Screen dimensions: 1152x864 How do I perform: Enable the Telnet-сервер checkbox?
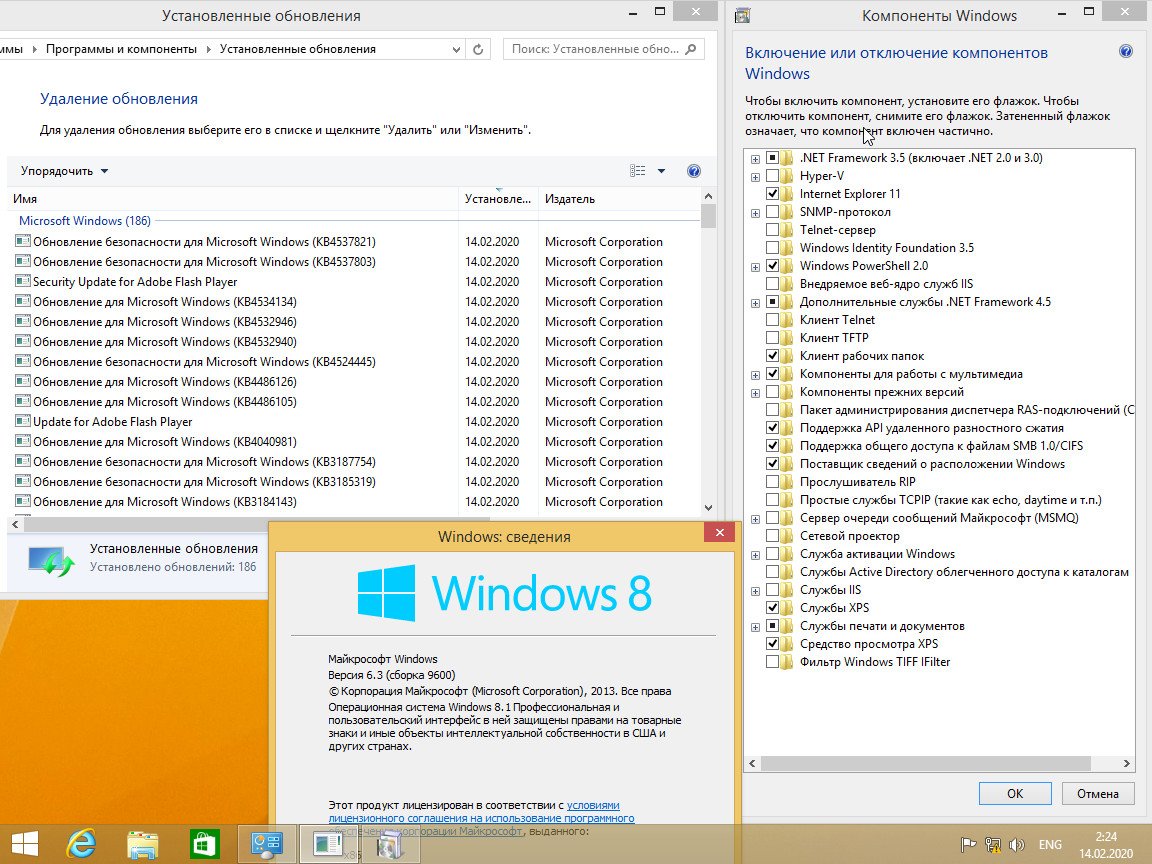click(772, 230)
